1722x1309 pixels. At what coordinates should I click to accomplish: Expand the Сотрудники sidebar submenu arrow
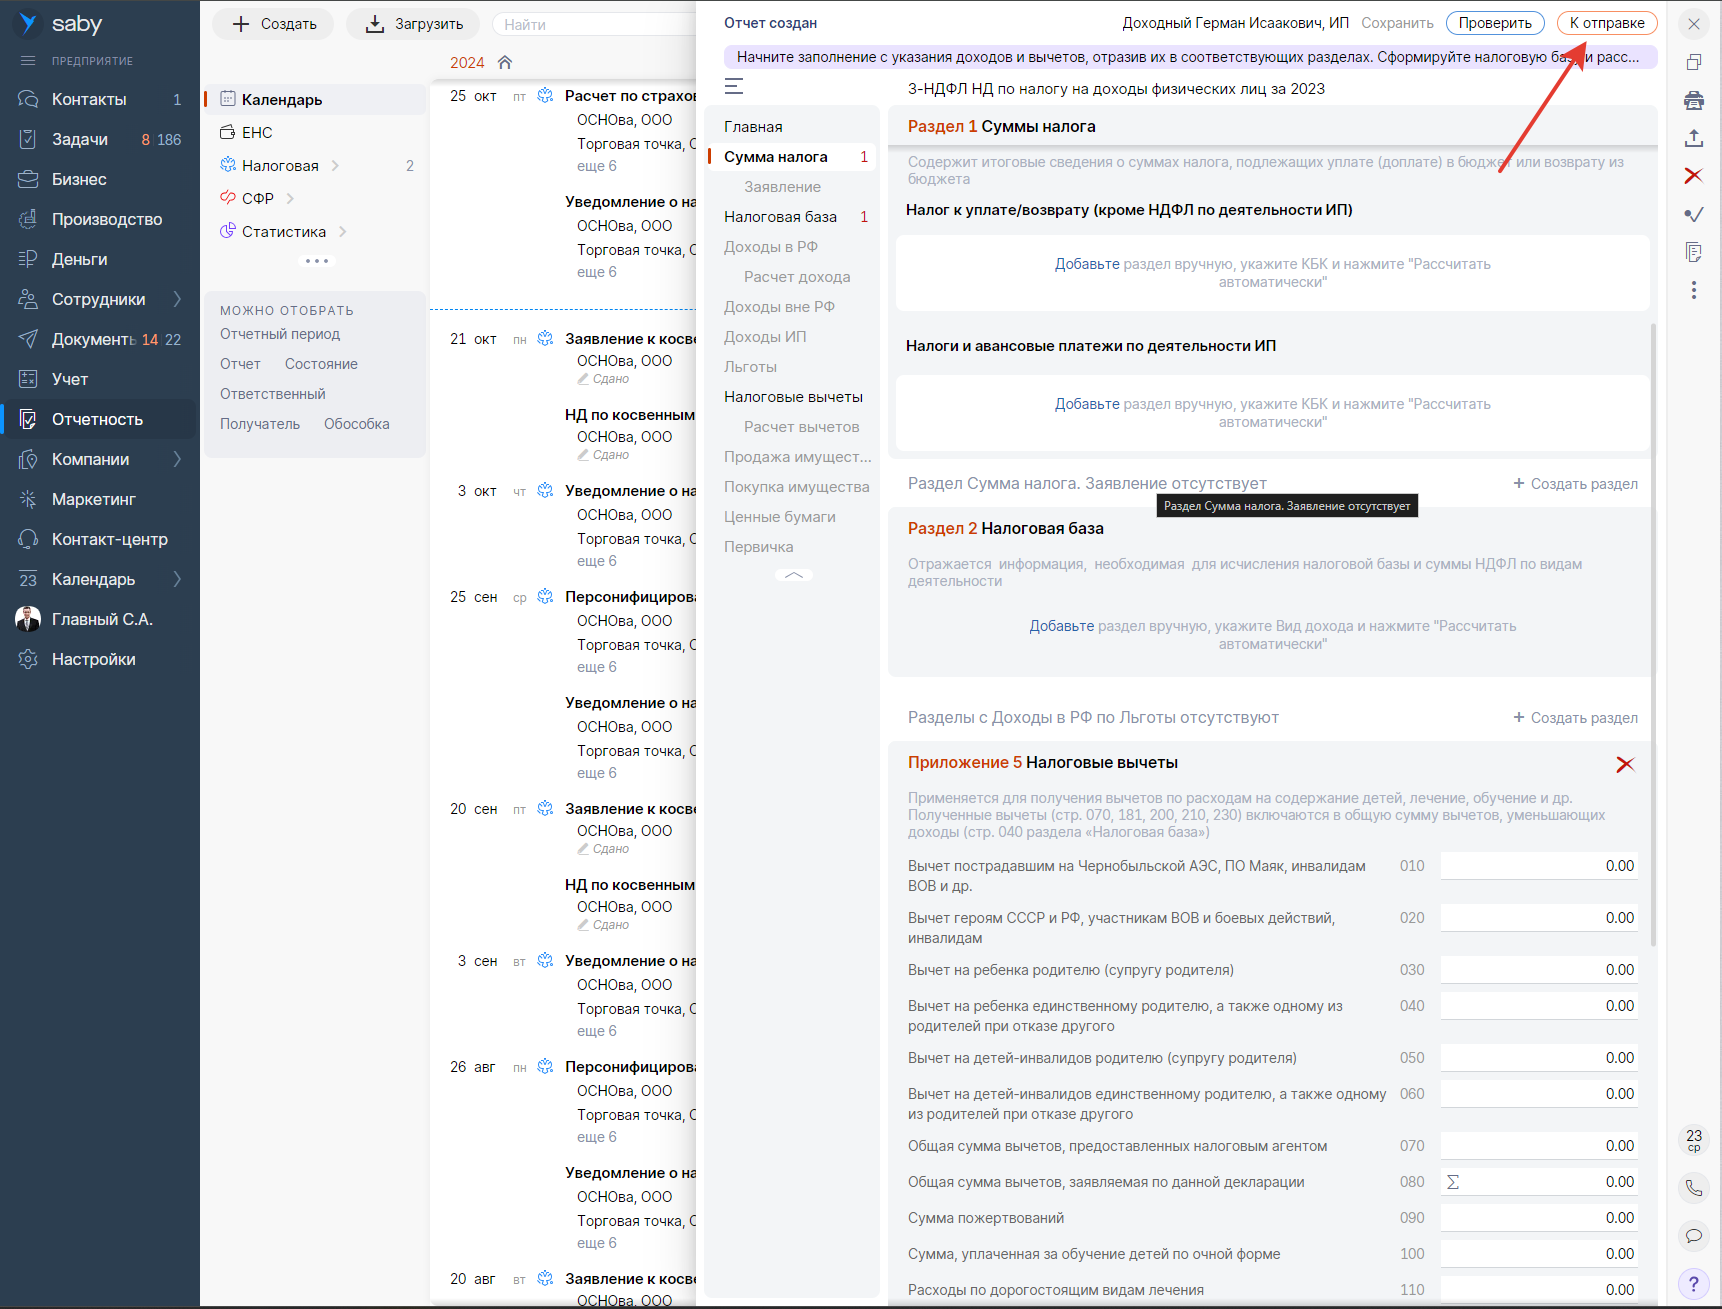point(178,299)
